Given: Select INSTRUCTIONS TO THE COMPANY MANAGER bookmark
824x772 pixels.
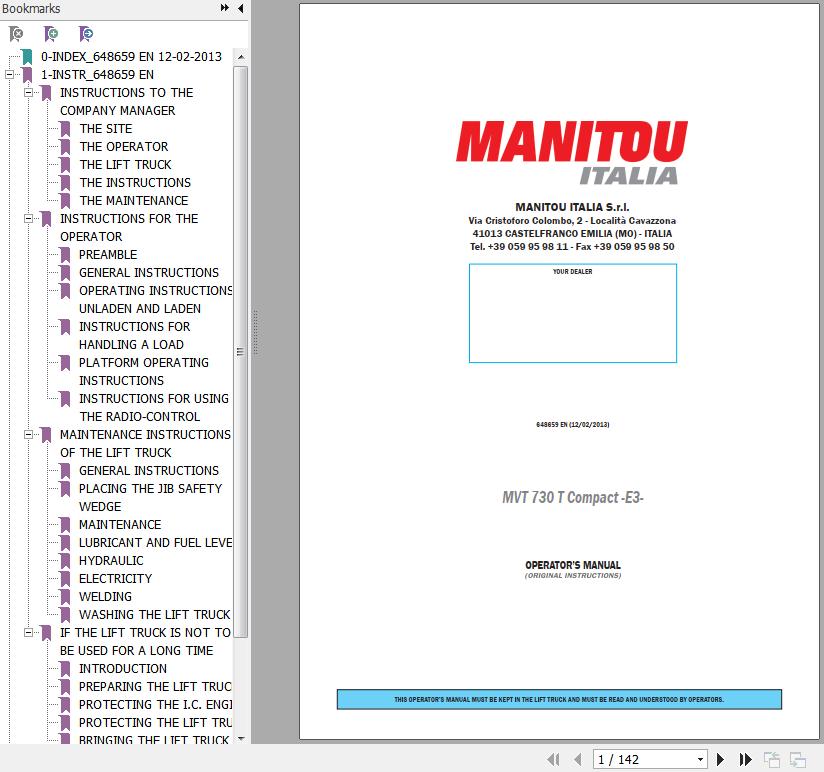Looking at the screenshot, I should 127,101.
